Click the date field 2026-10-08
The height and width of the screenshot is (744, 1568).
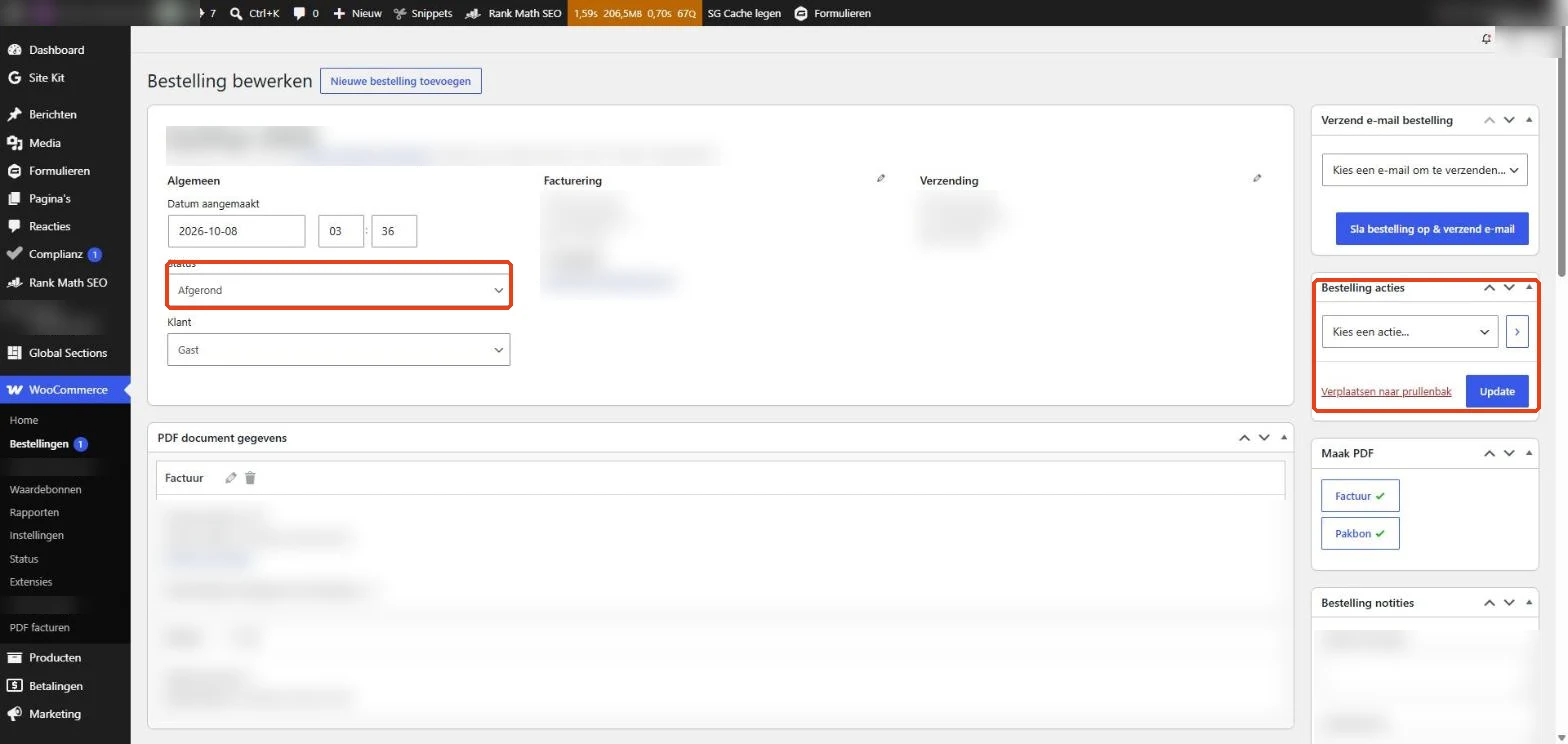(x=236, y=231)
